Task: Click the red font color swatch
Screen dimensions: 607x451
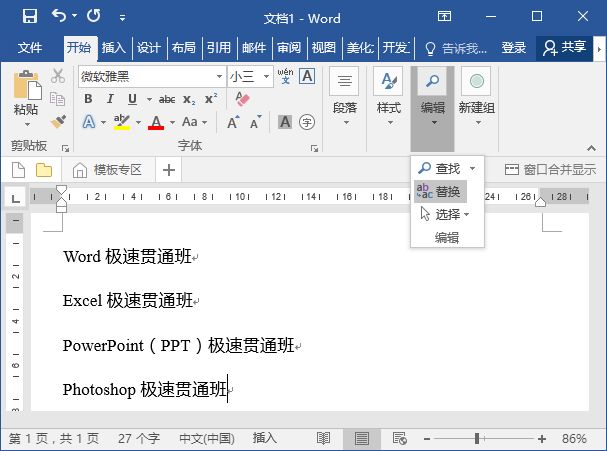Action: tap(156, 122)
